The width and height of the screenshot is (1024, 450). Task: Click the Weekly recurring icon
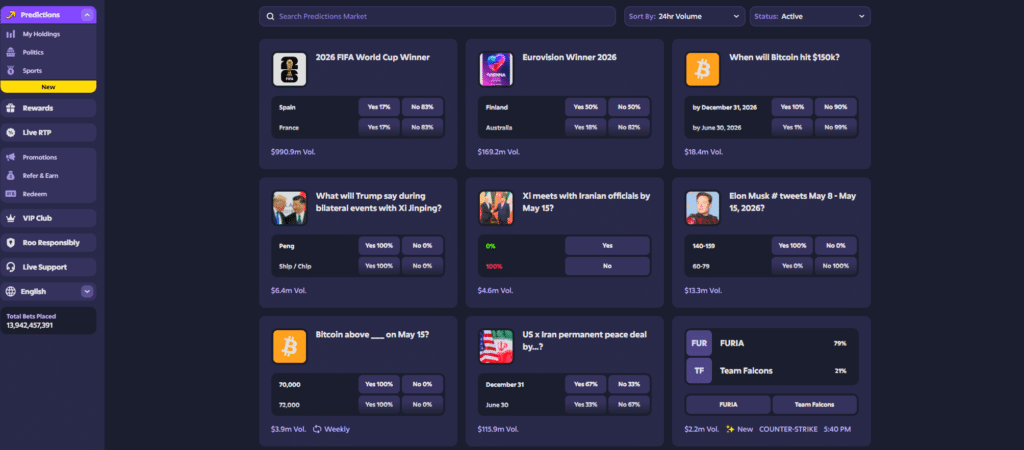click(x=317, y=429)
